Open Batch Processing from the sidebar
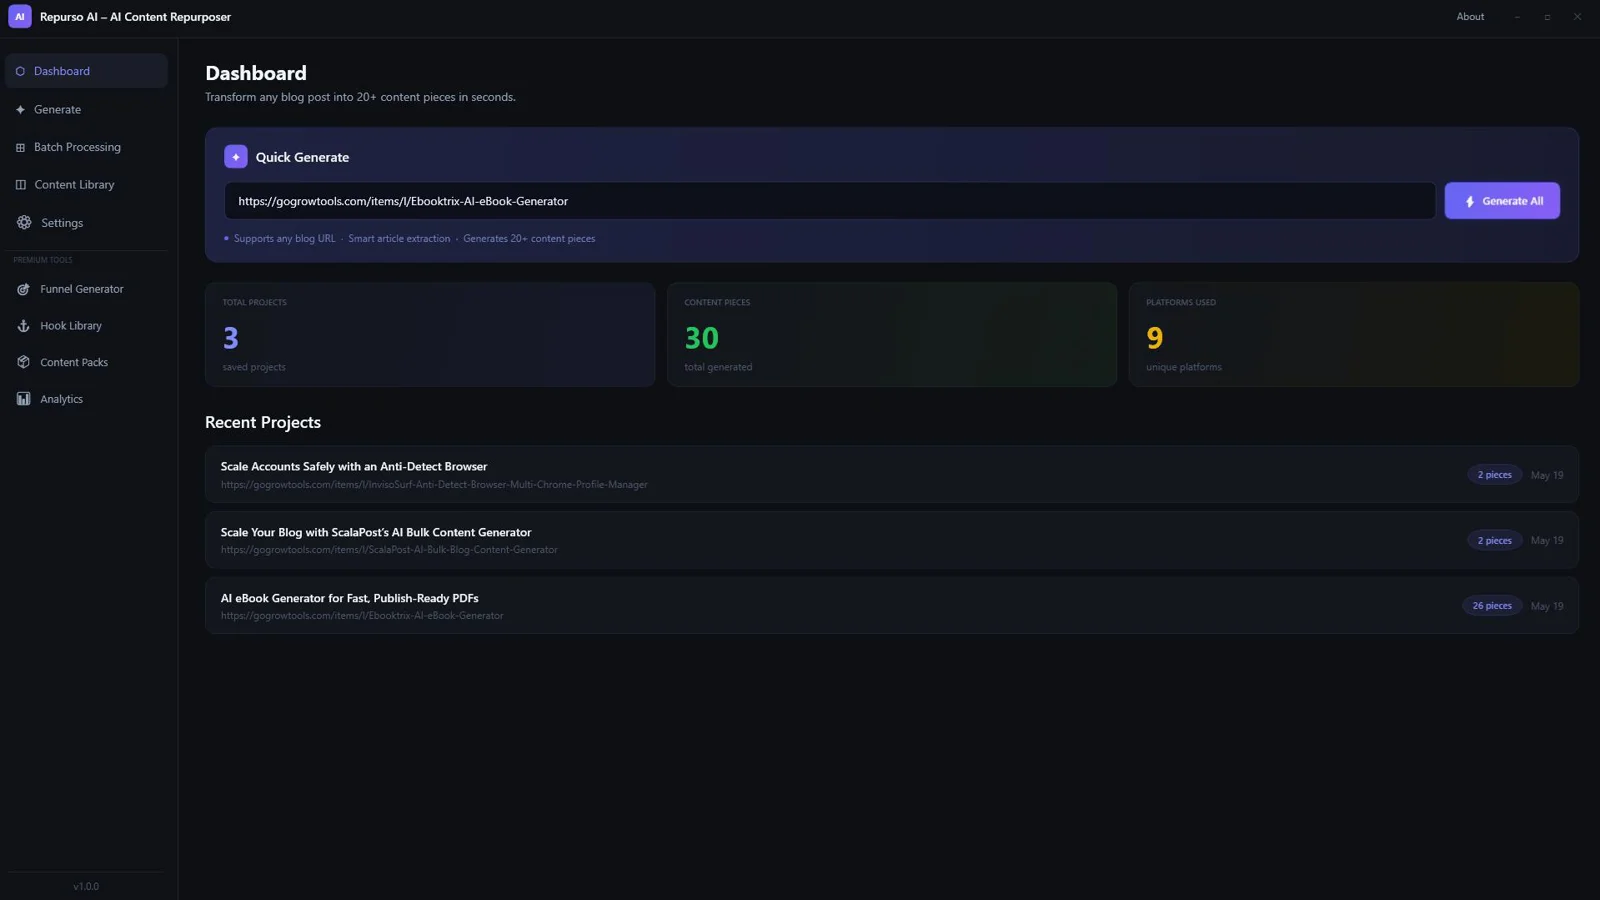The width and height of the screenshot is (1600, 900). tap(86, 147)
